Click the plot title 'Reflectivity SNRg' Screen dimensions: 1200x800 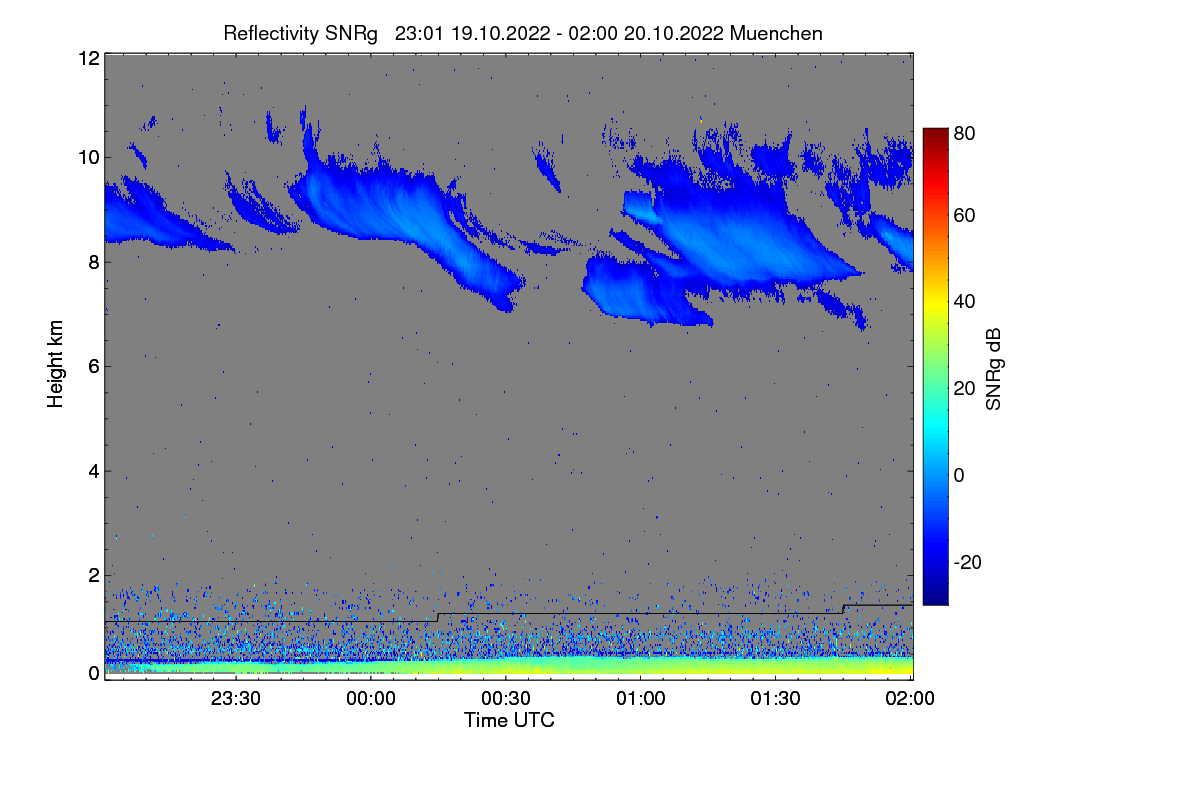click(x=300, y=33)
